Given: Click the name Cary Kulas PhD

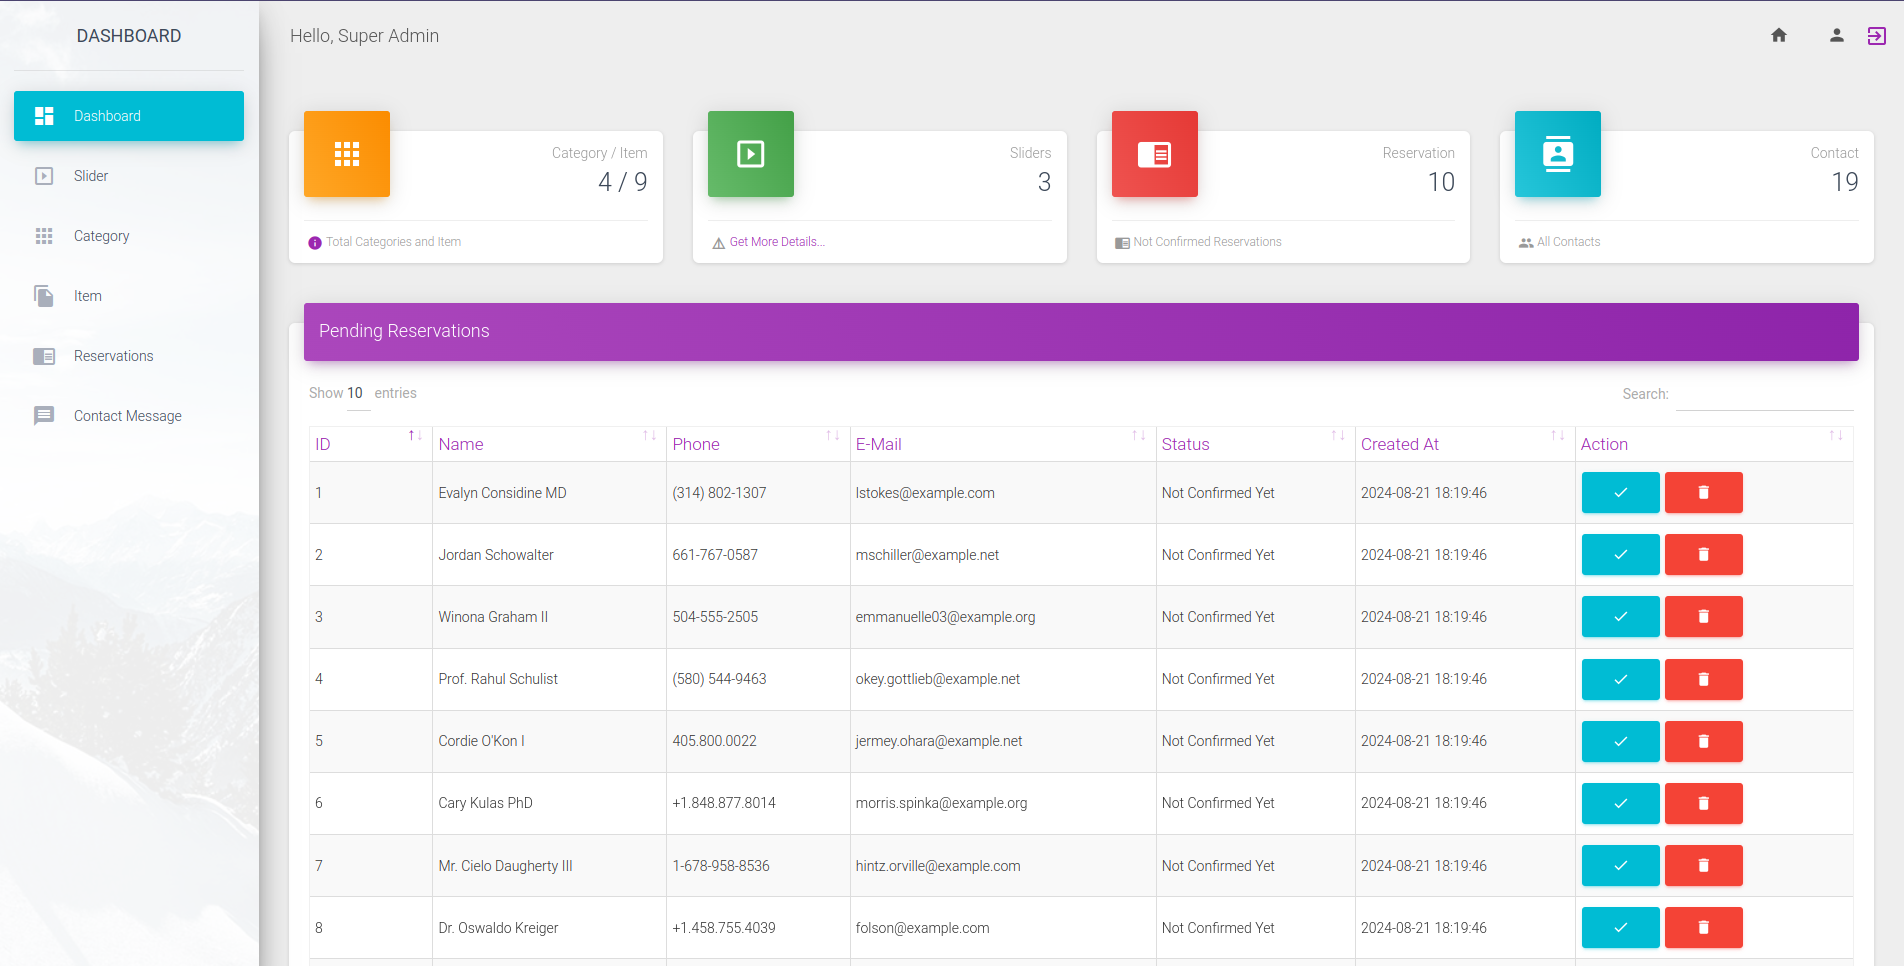Looking at the screenshot, I should (485, 803).
